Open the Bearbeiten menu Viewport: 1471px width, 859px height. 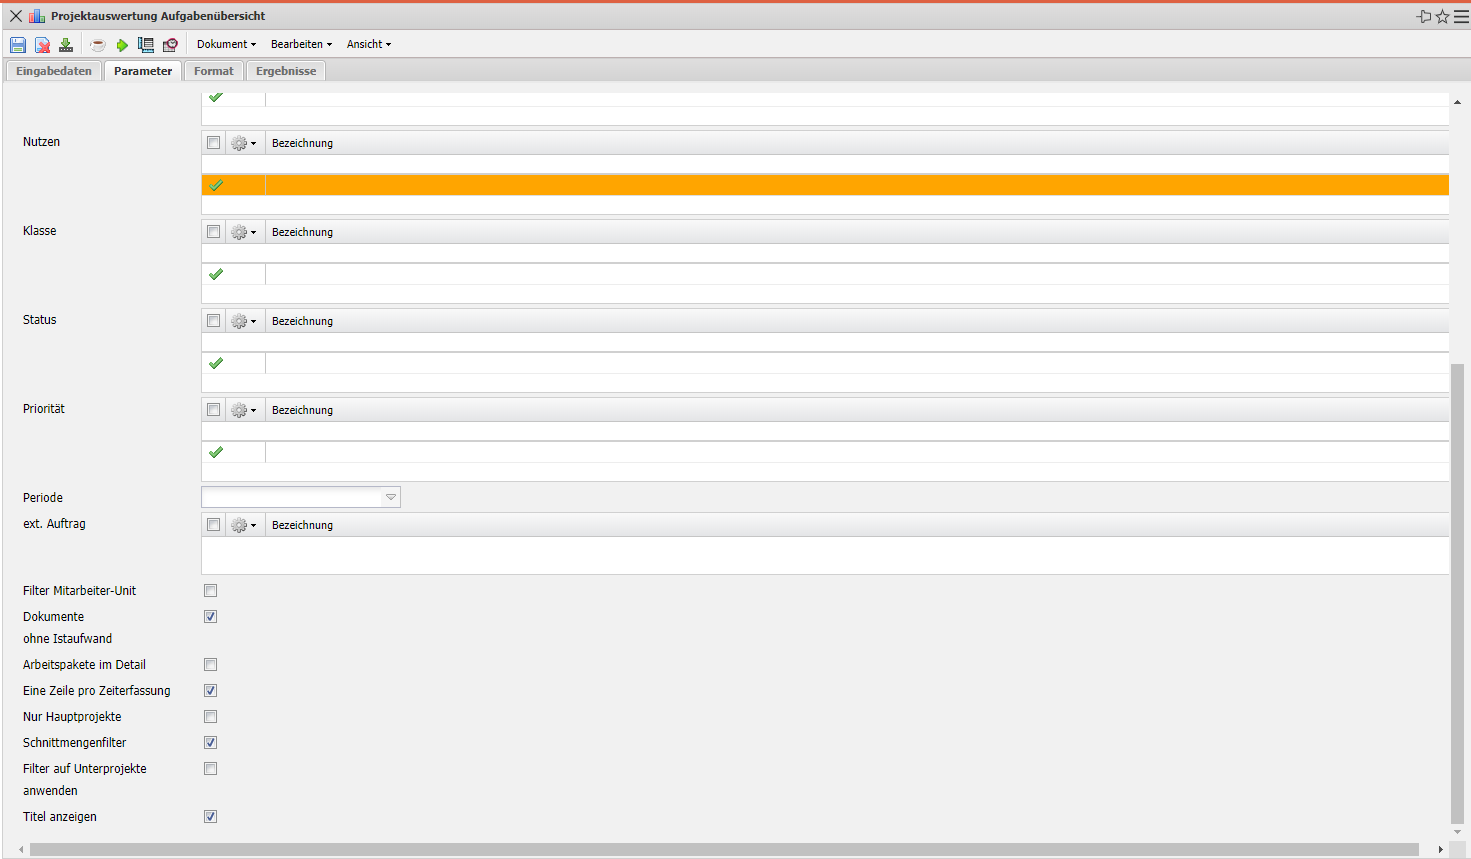click(x=301, y=44)
